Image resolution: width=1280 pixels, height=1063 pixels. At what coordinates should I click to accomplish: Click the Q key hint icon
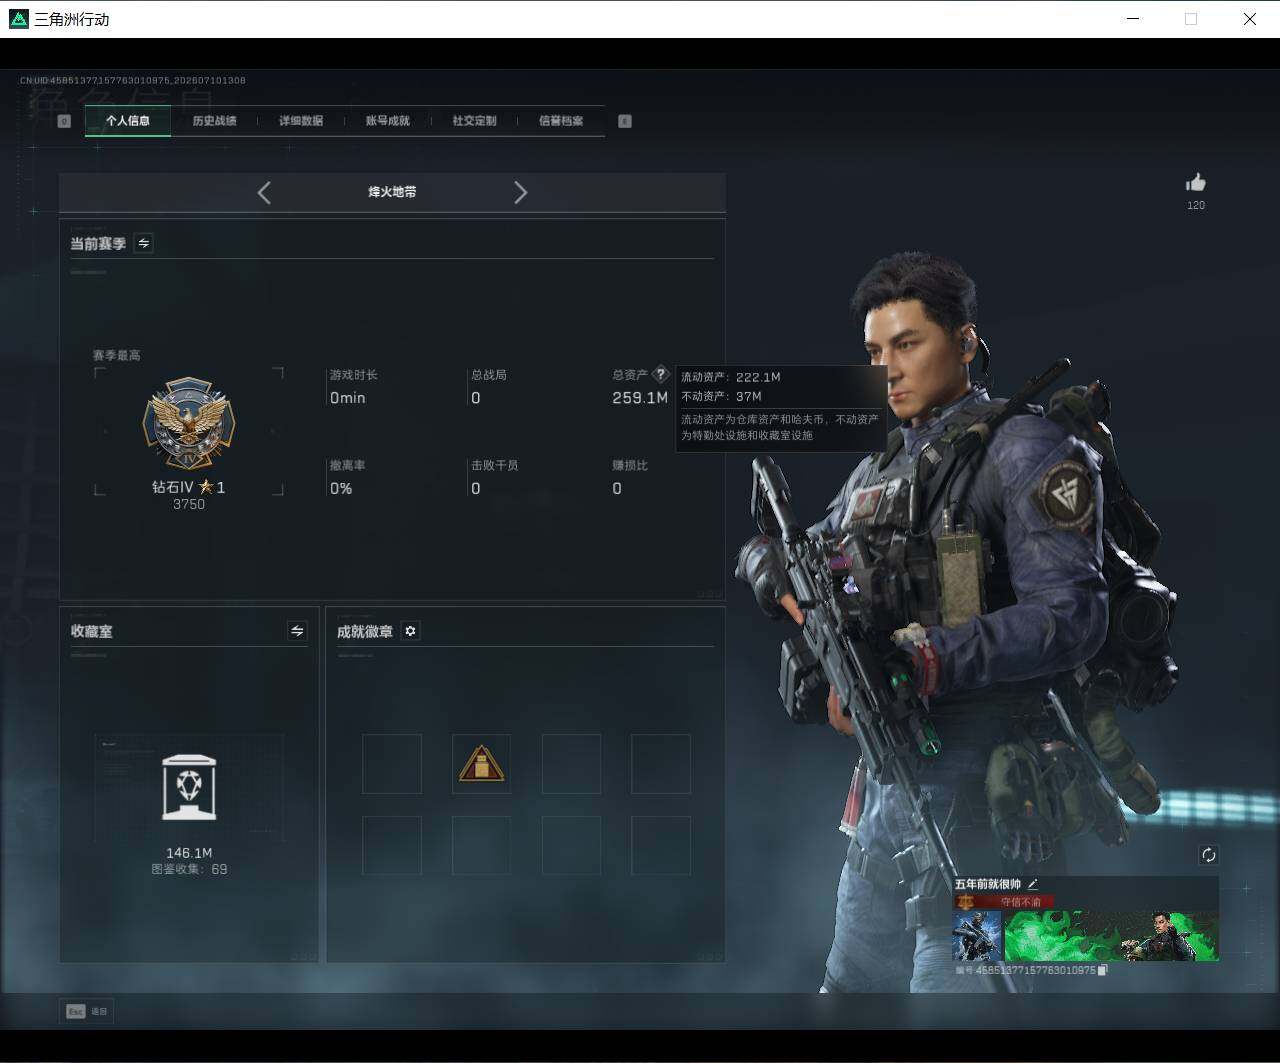pyautogui.click(x=64, y=121)
